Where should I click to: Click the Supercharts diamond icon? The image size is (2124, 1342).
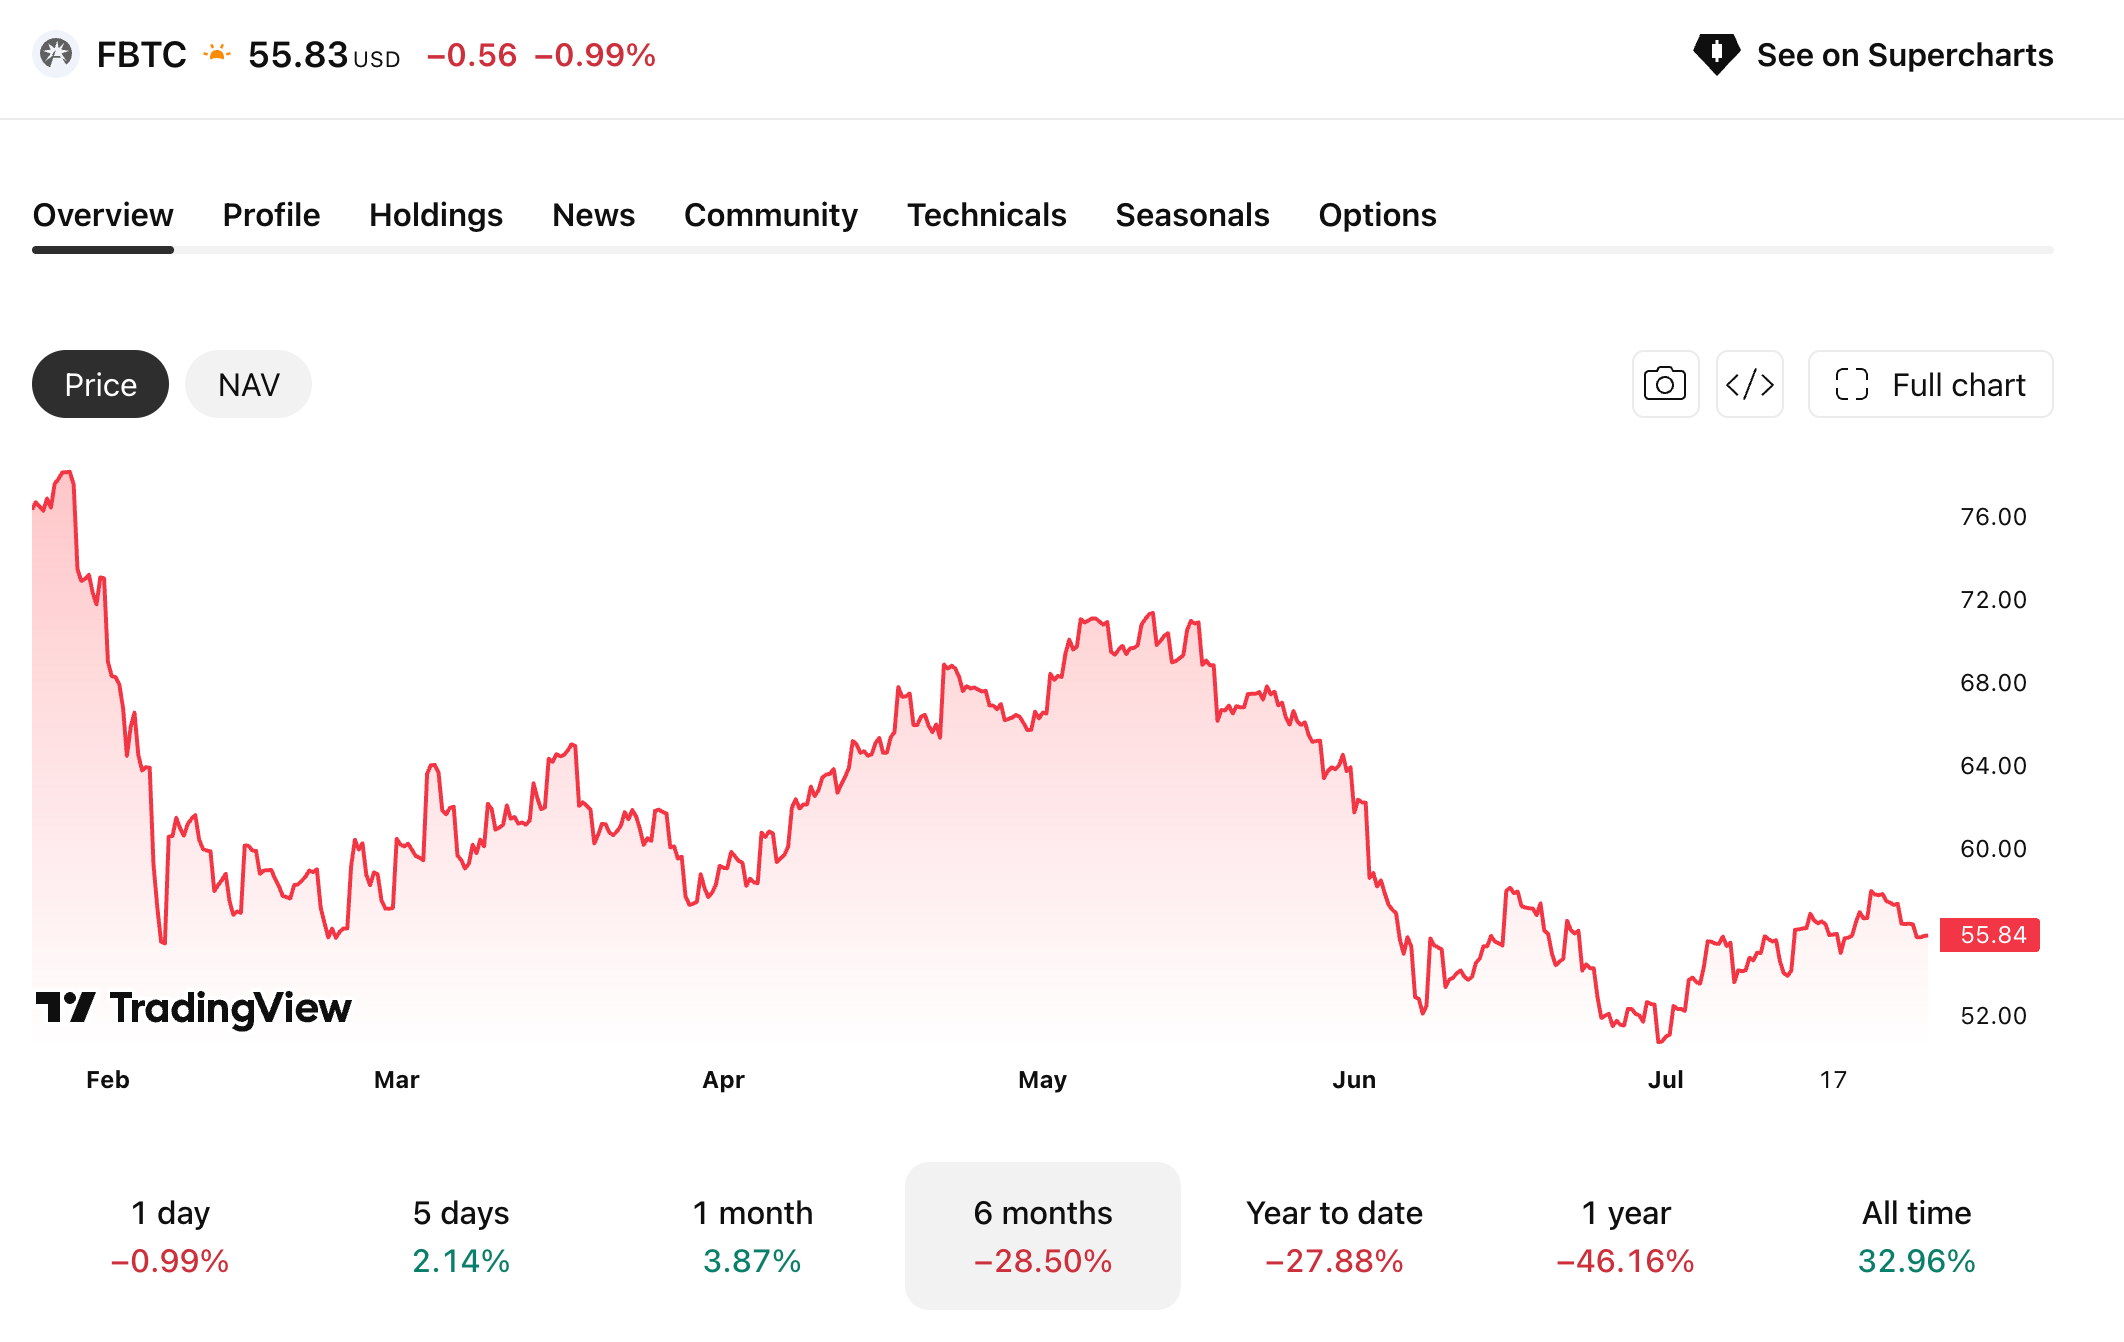(x=1716, y=54)
